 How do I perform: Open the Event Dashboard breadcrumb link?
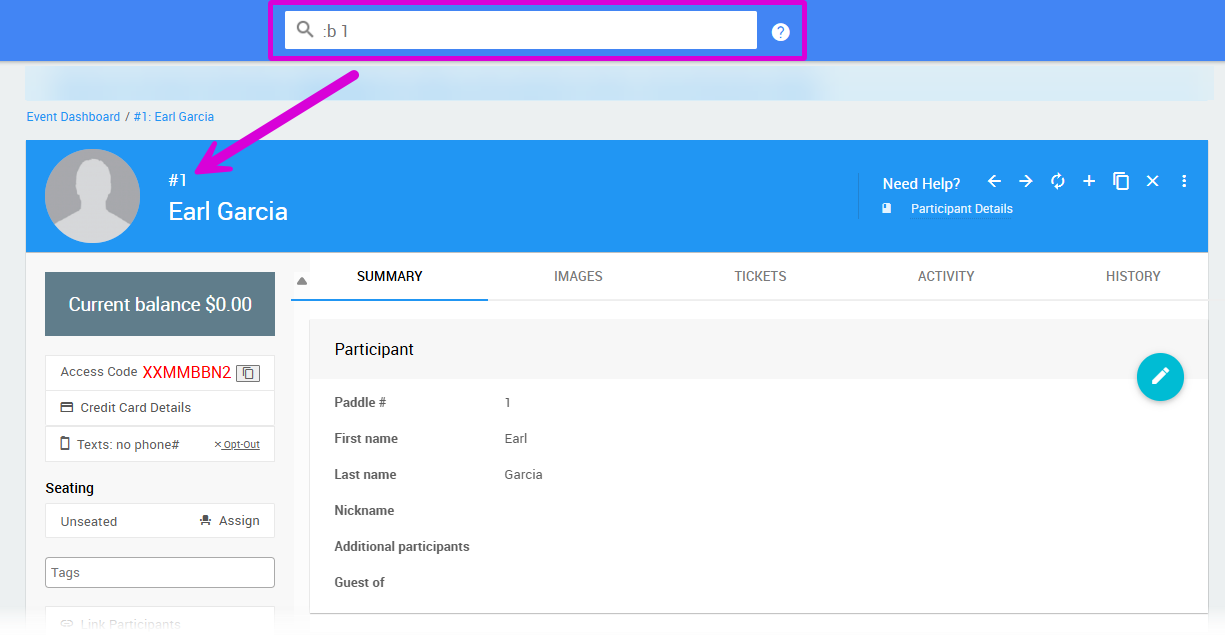[73, 117]
